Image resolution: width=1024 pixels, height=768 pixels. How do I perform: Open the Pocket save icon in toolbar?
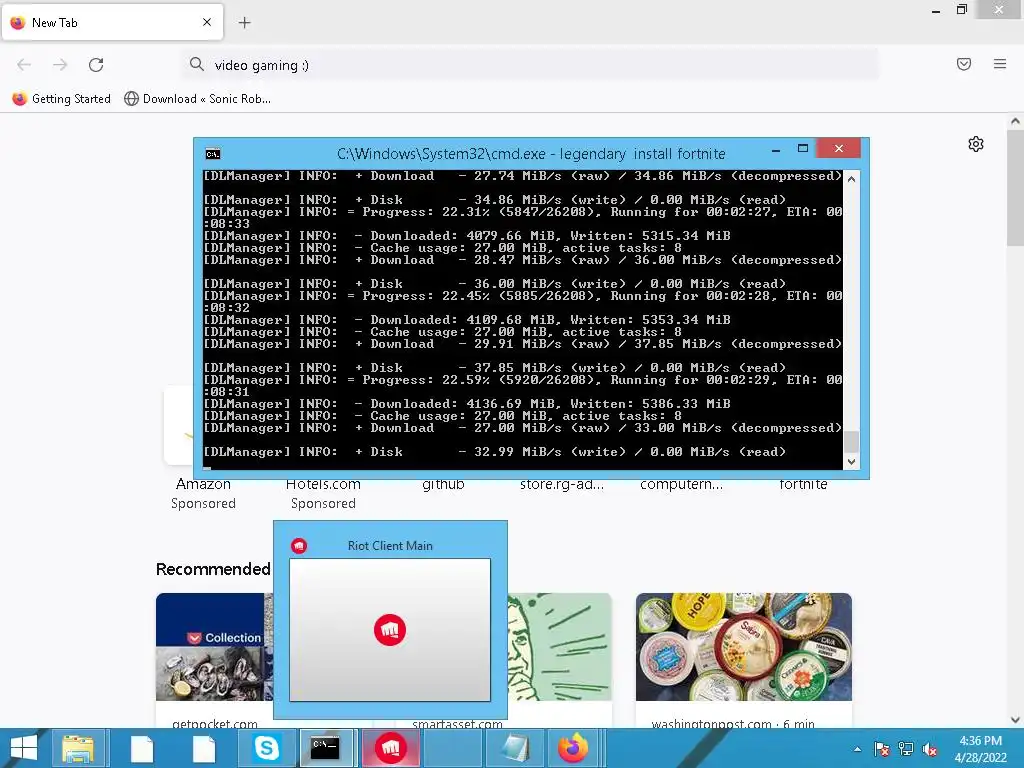point(964,64)
